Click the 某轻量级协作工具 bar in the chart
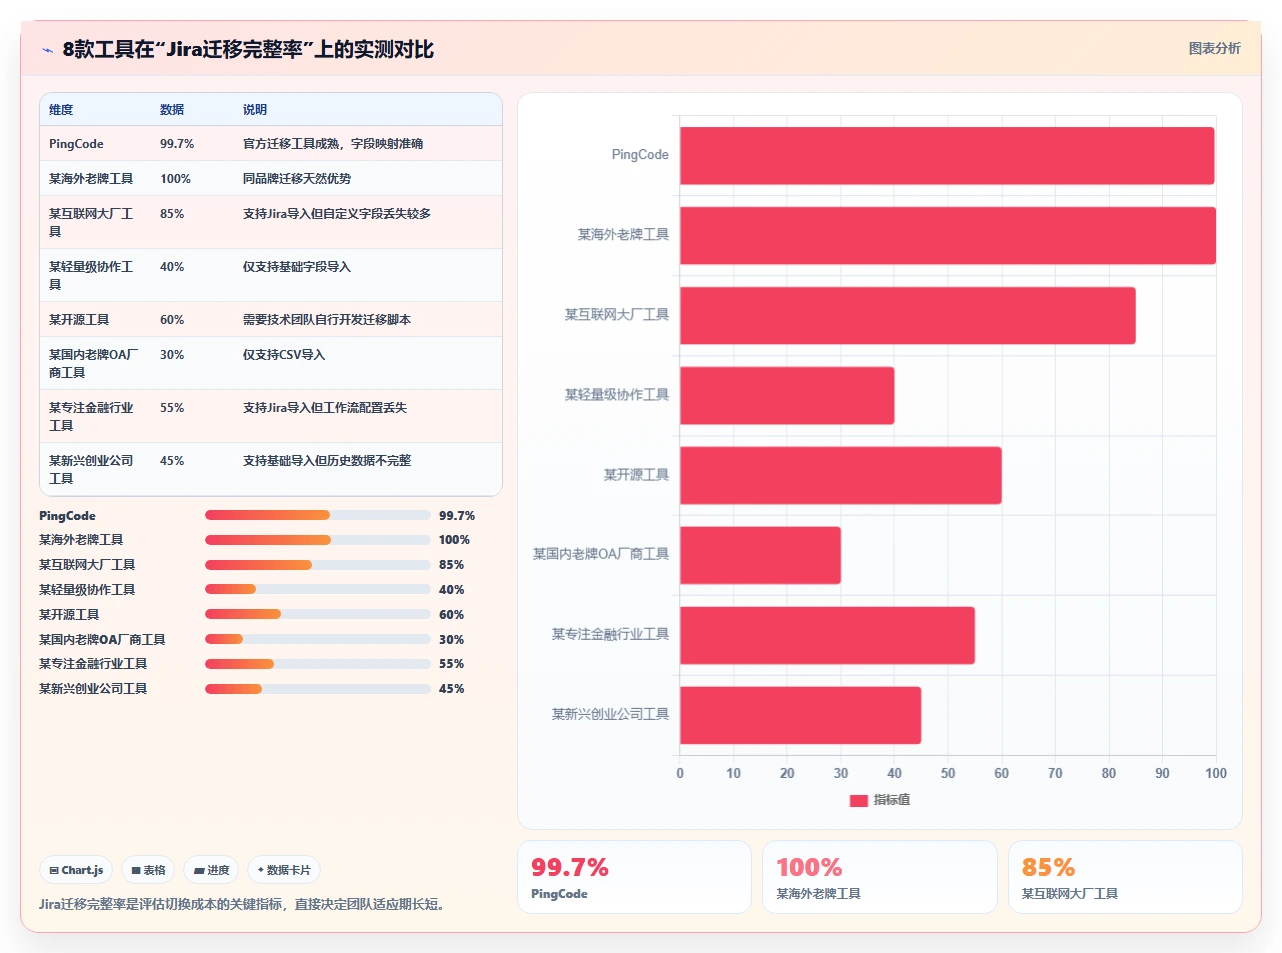 (787, 396)
